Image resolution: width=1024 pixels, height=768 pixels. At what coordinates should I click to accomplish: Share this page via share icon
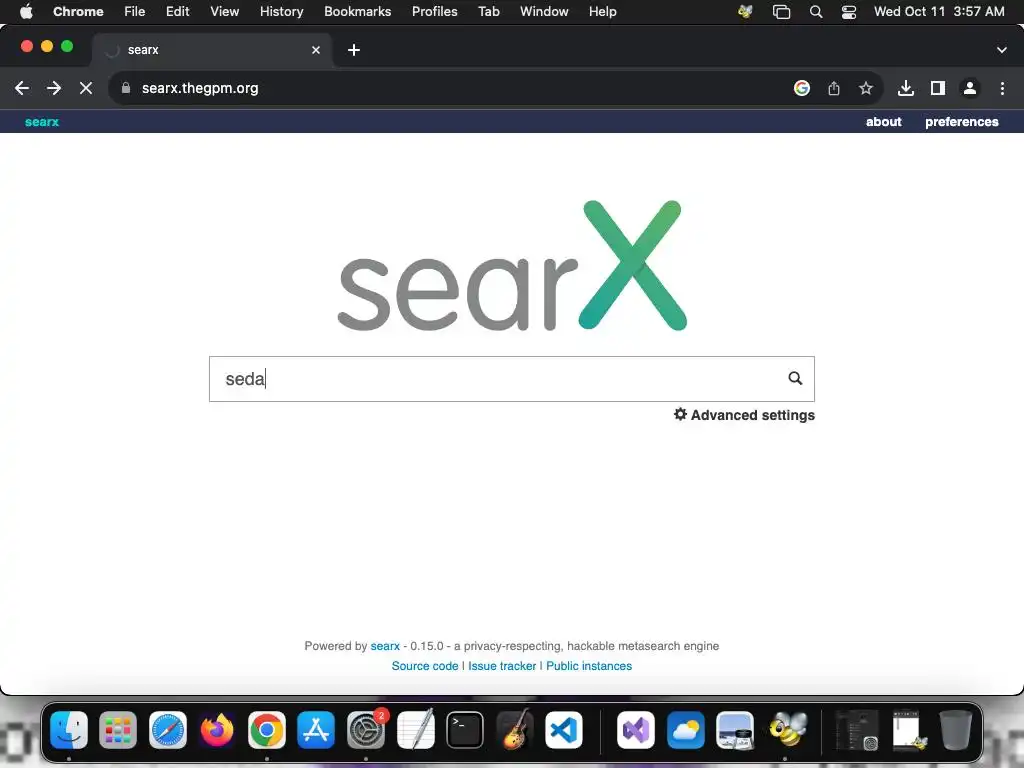pos(834,88)
